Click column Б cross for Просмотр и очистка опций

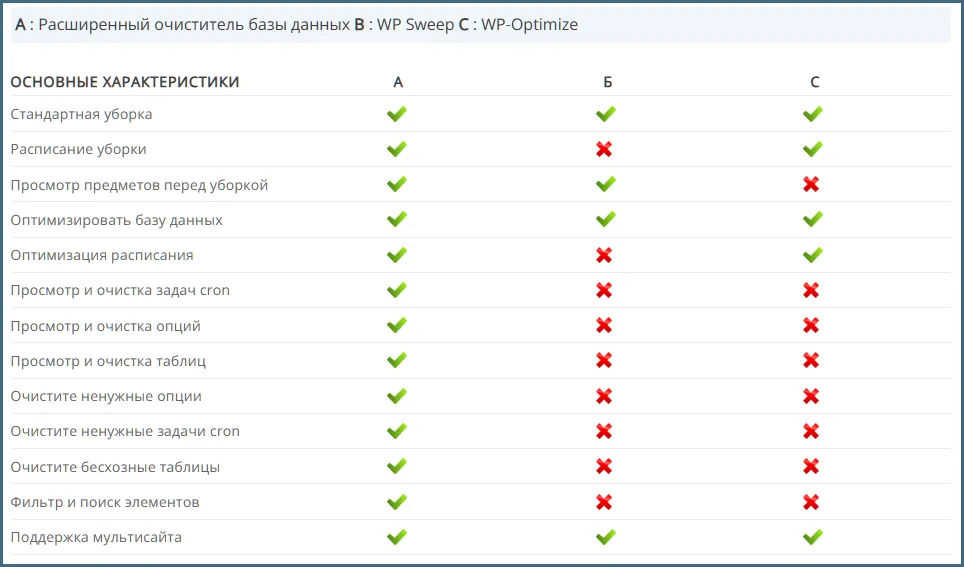tap(604, 326)
